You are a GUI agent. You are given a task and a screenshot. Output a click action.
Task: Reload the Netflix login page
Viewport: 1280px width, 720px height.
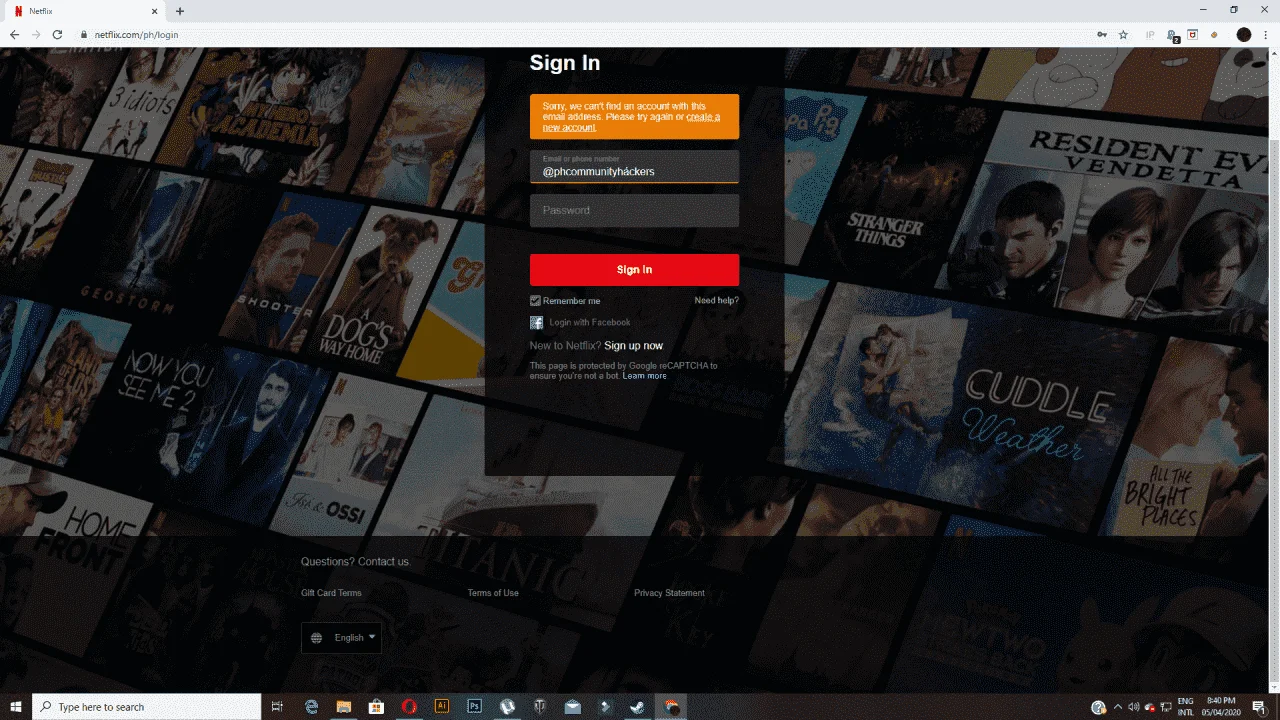tap(59, 34)
